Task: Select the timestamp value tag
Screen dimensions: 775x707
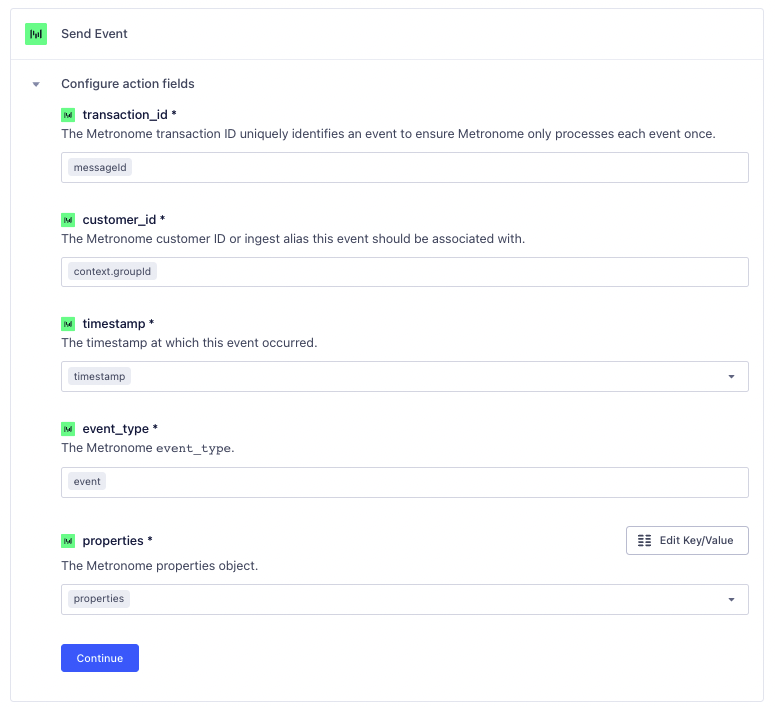Action: 99,377
